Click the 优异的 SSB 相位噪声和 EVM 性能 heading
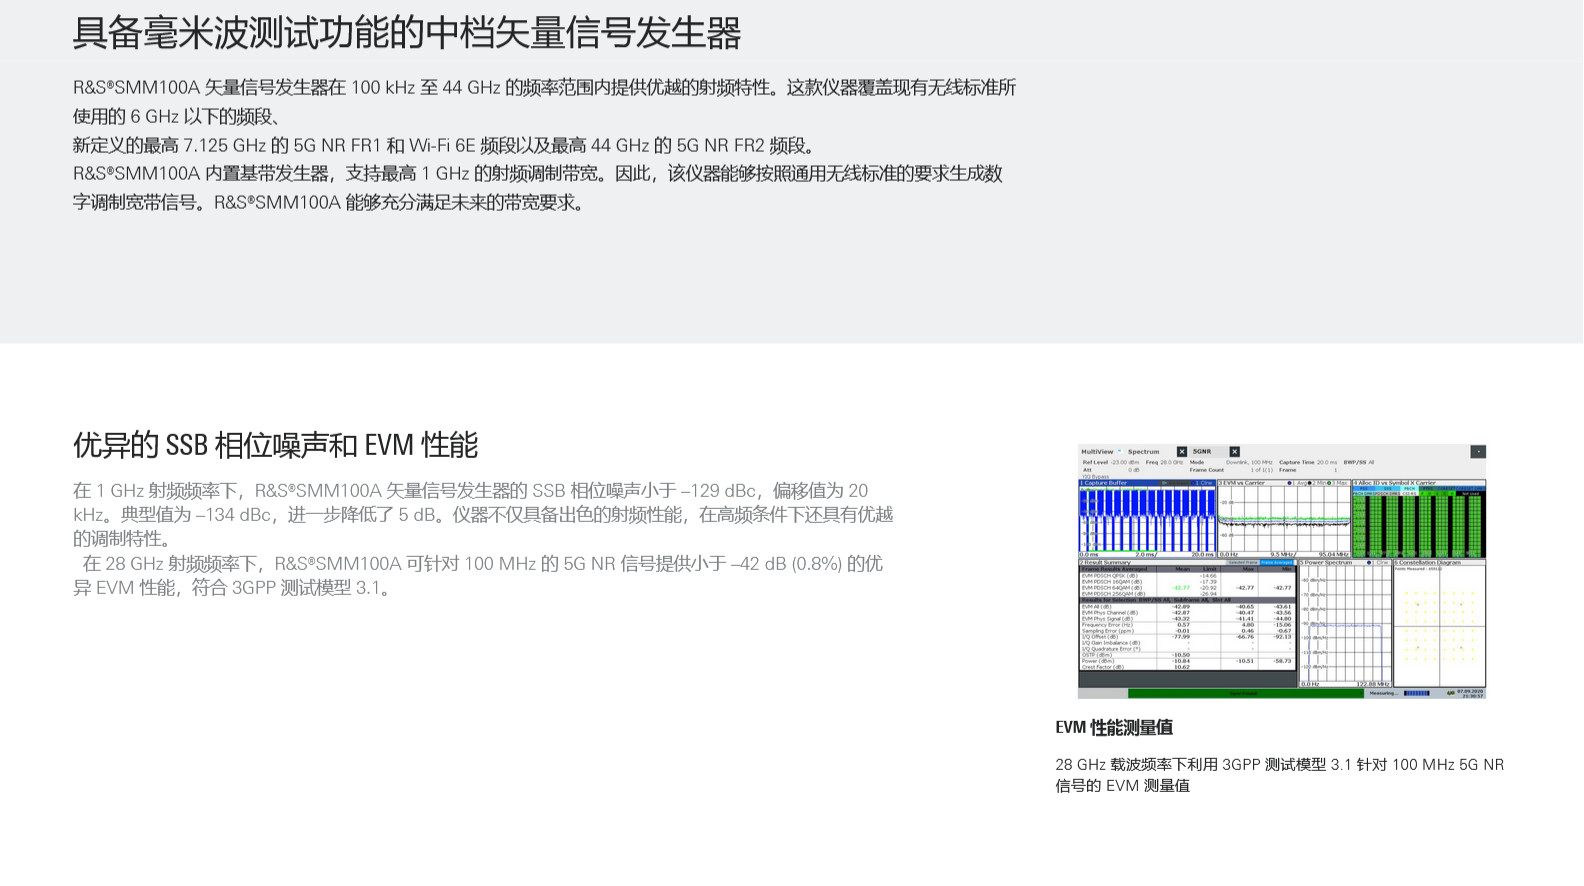 tap(275, 445)
